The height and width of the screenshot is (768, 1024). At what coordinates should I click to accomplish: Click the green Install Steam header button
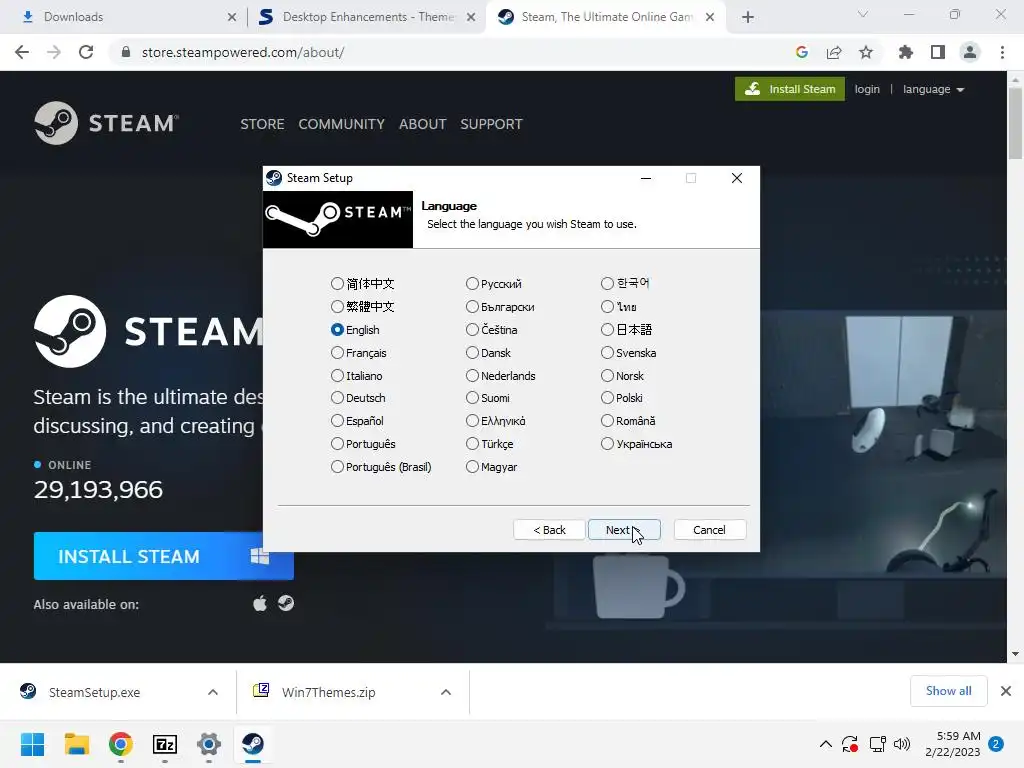pos(790,89)
